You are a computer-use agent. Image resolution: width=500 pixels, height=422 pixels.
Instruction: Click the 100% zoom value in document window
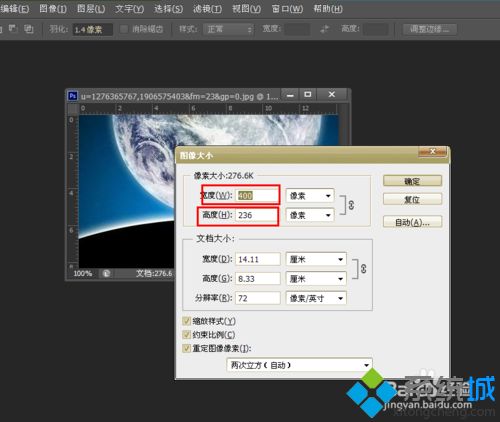83,274
